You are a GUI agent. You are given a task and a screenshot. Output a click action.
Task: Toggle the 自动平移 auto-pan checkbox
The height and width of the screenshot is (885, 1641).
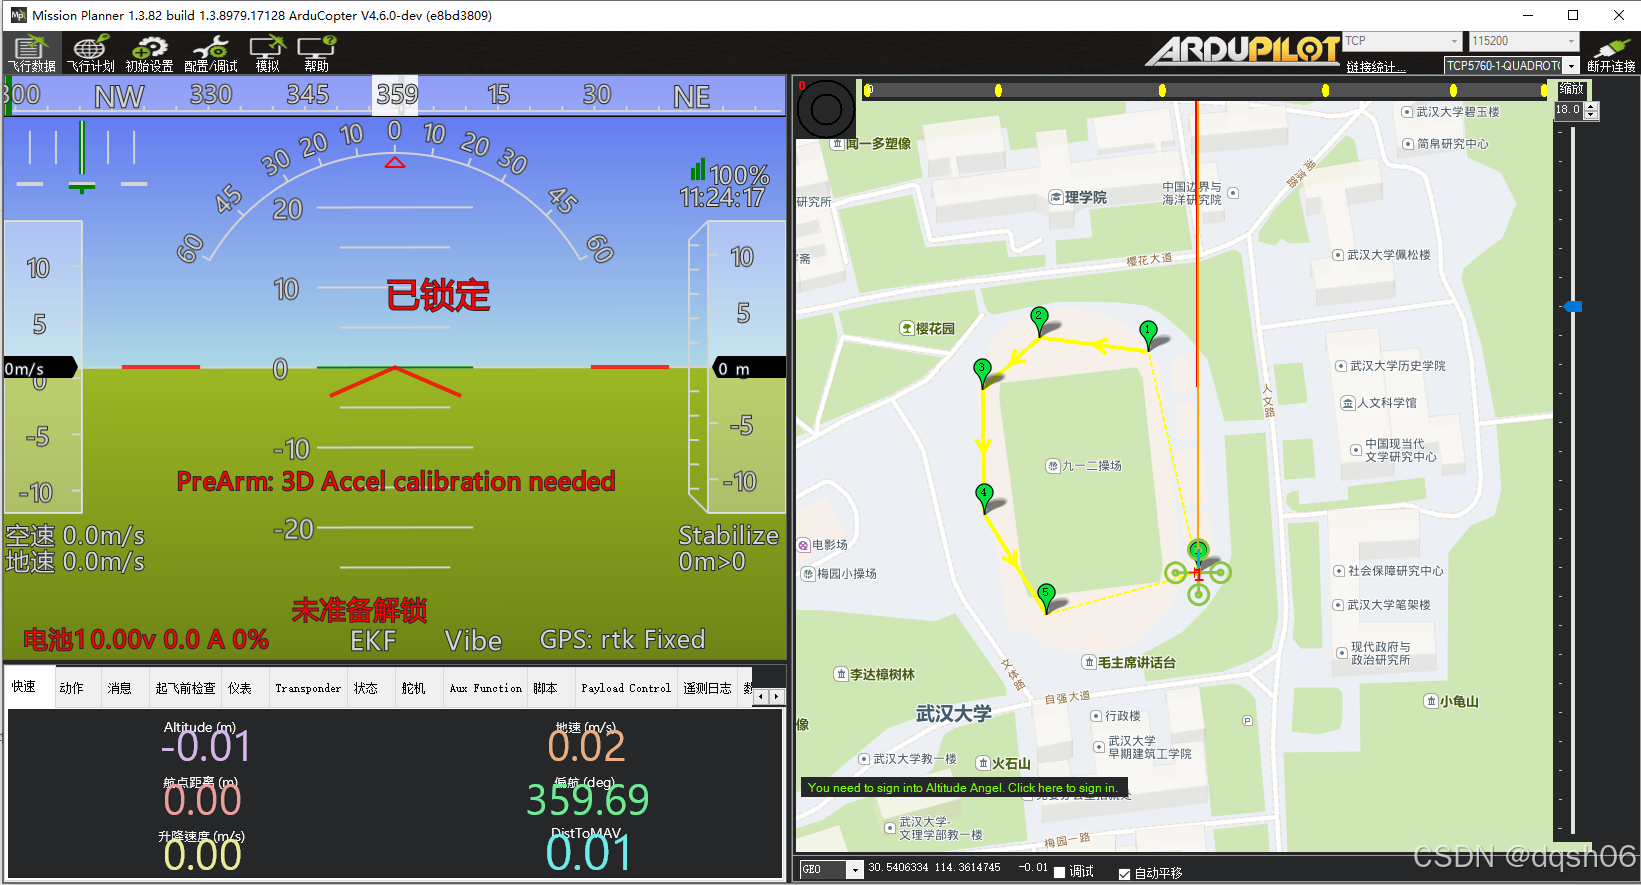coord(1124,873)
